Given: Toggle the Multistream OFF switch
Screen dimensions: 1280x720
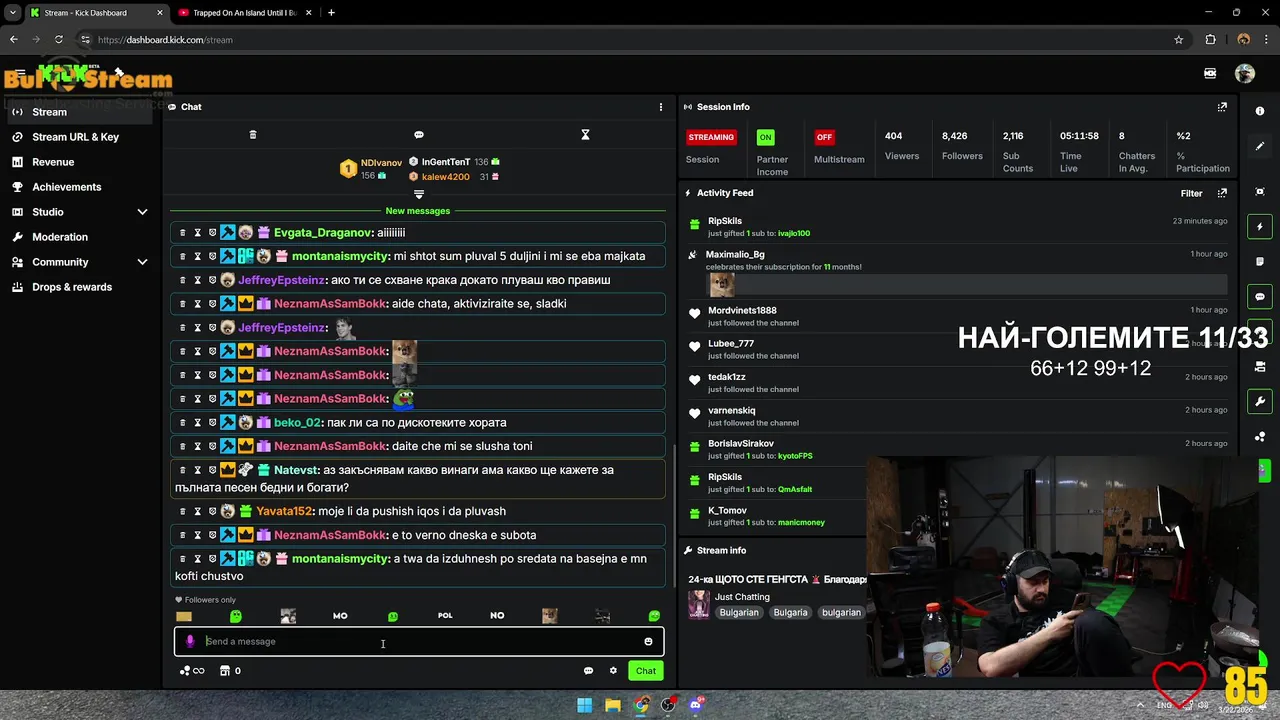Looking at the screenshot, I should (x=824, y=137).
